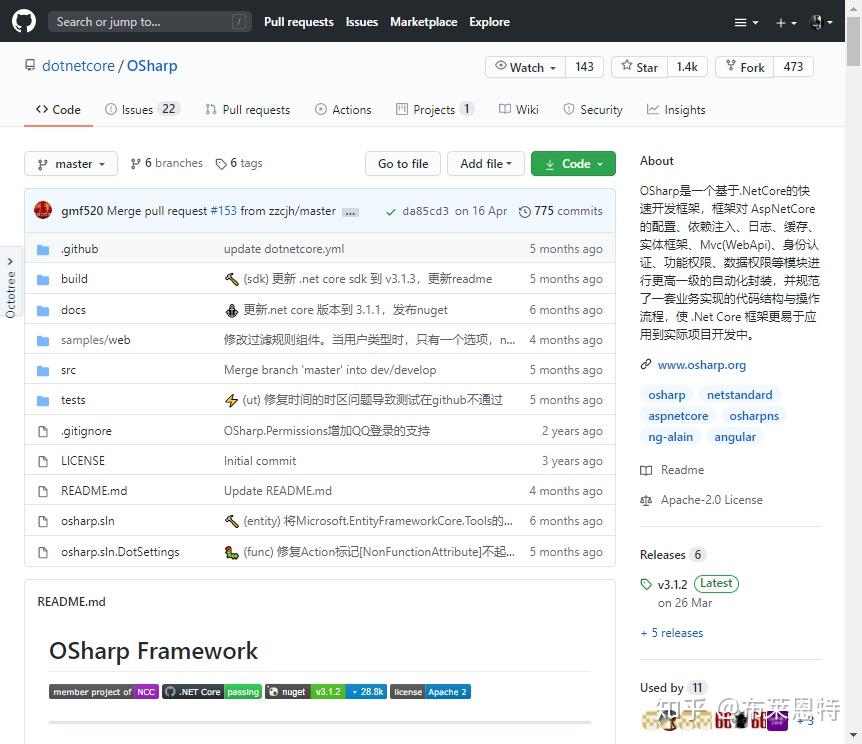Expand the master branch selector

click(x=70, y=162)
